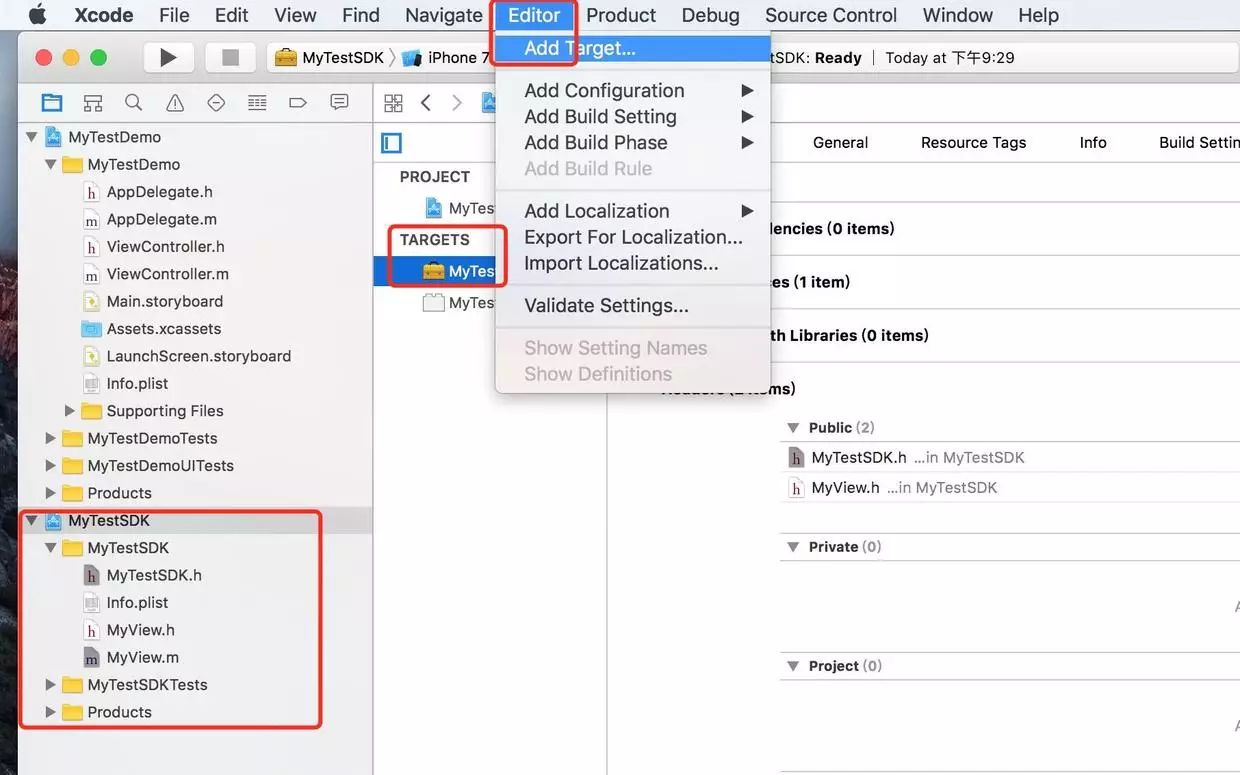Click the Run (play) button
The image size is (1240, 775).
[169, 57]
